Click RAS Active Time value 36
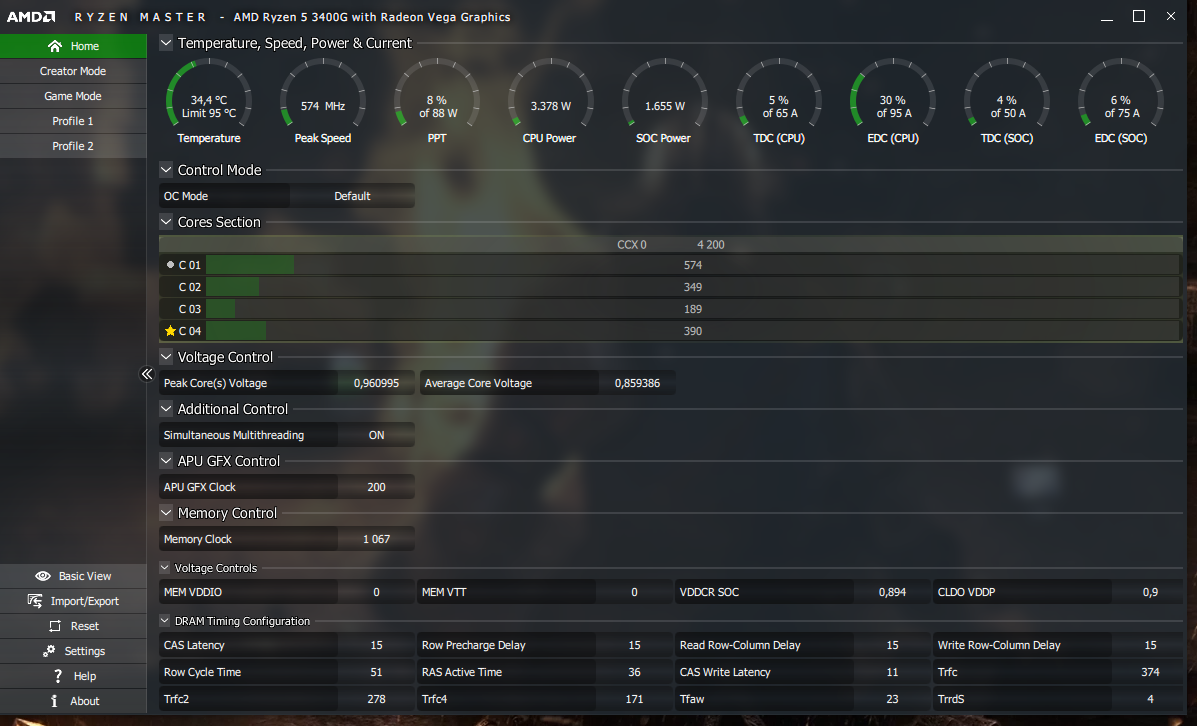The height and width of the screenshot is (726, 1197). coord(634,672)
